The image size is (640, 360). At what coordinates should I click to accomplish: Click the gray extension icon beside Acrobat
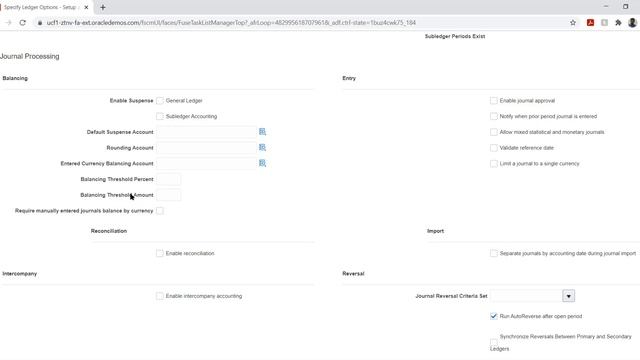[604, 23]
